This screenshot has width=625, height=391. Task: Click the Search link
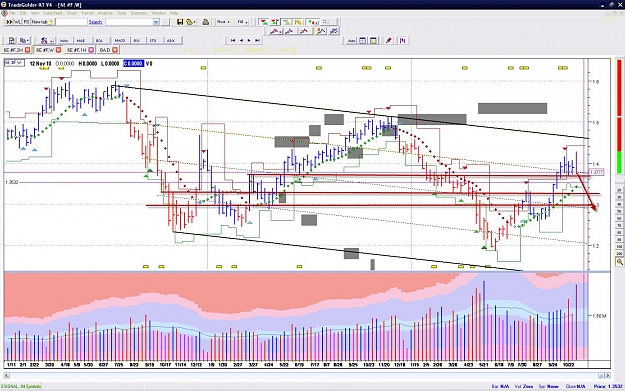95,22
